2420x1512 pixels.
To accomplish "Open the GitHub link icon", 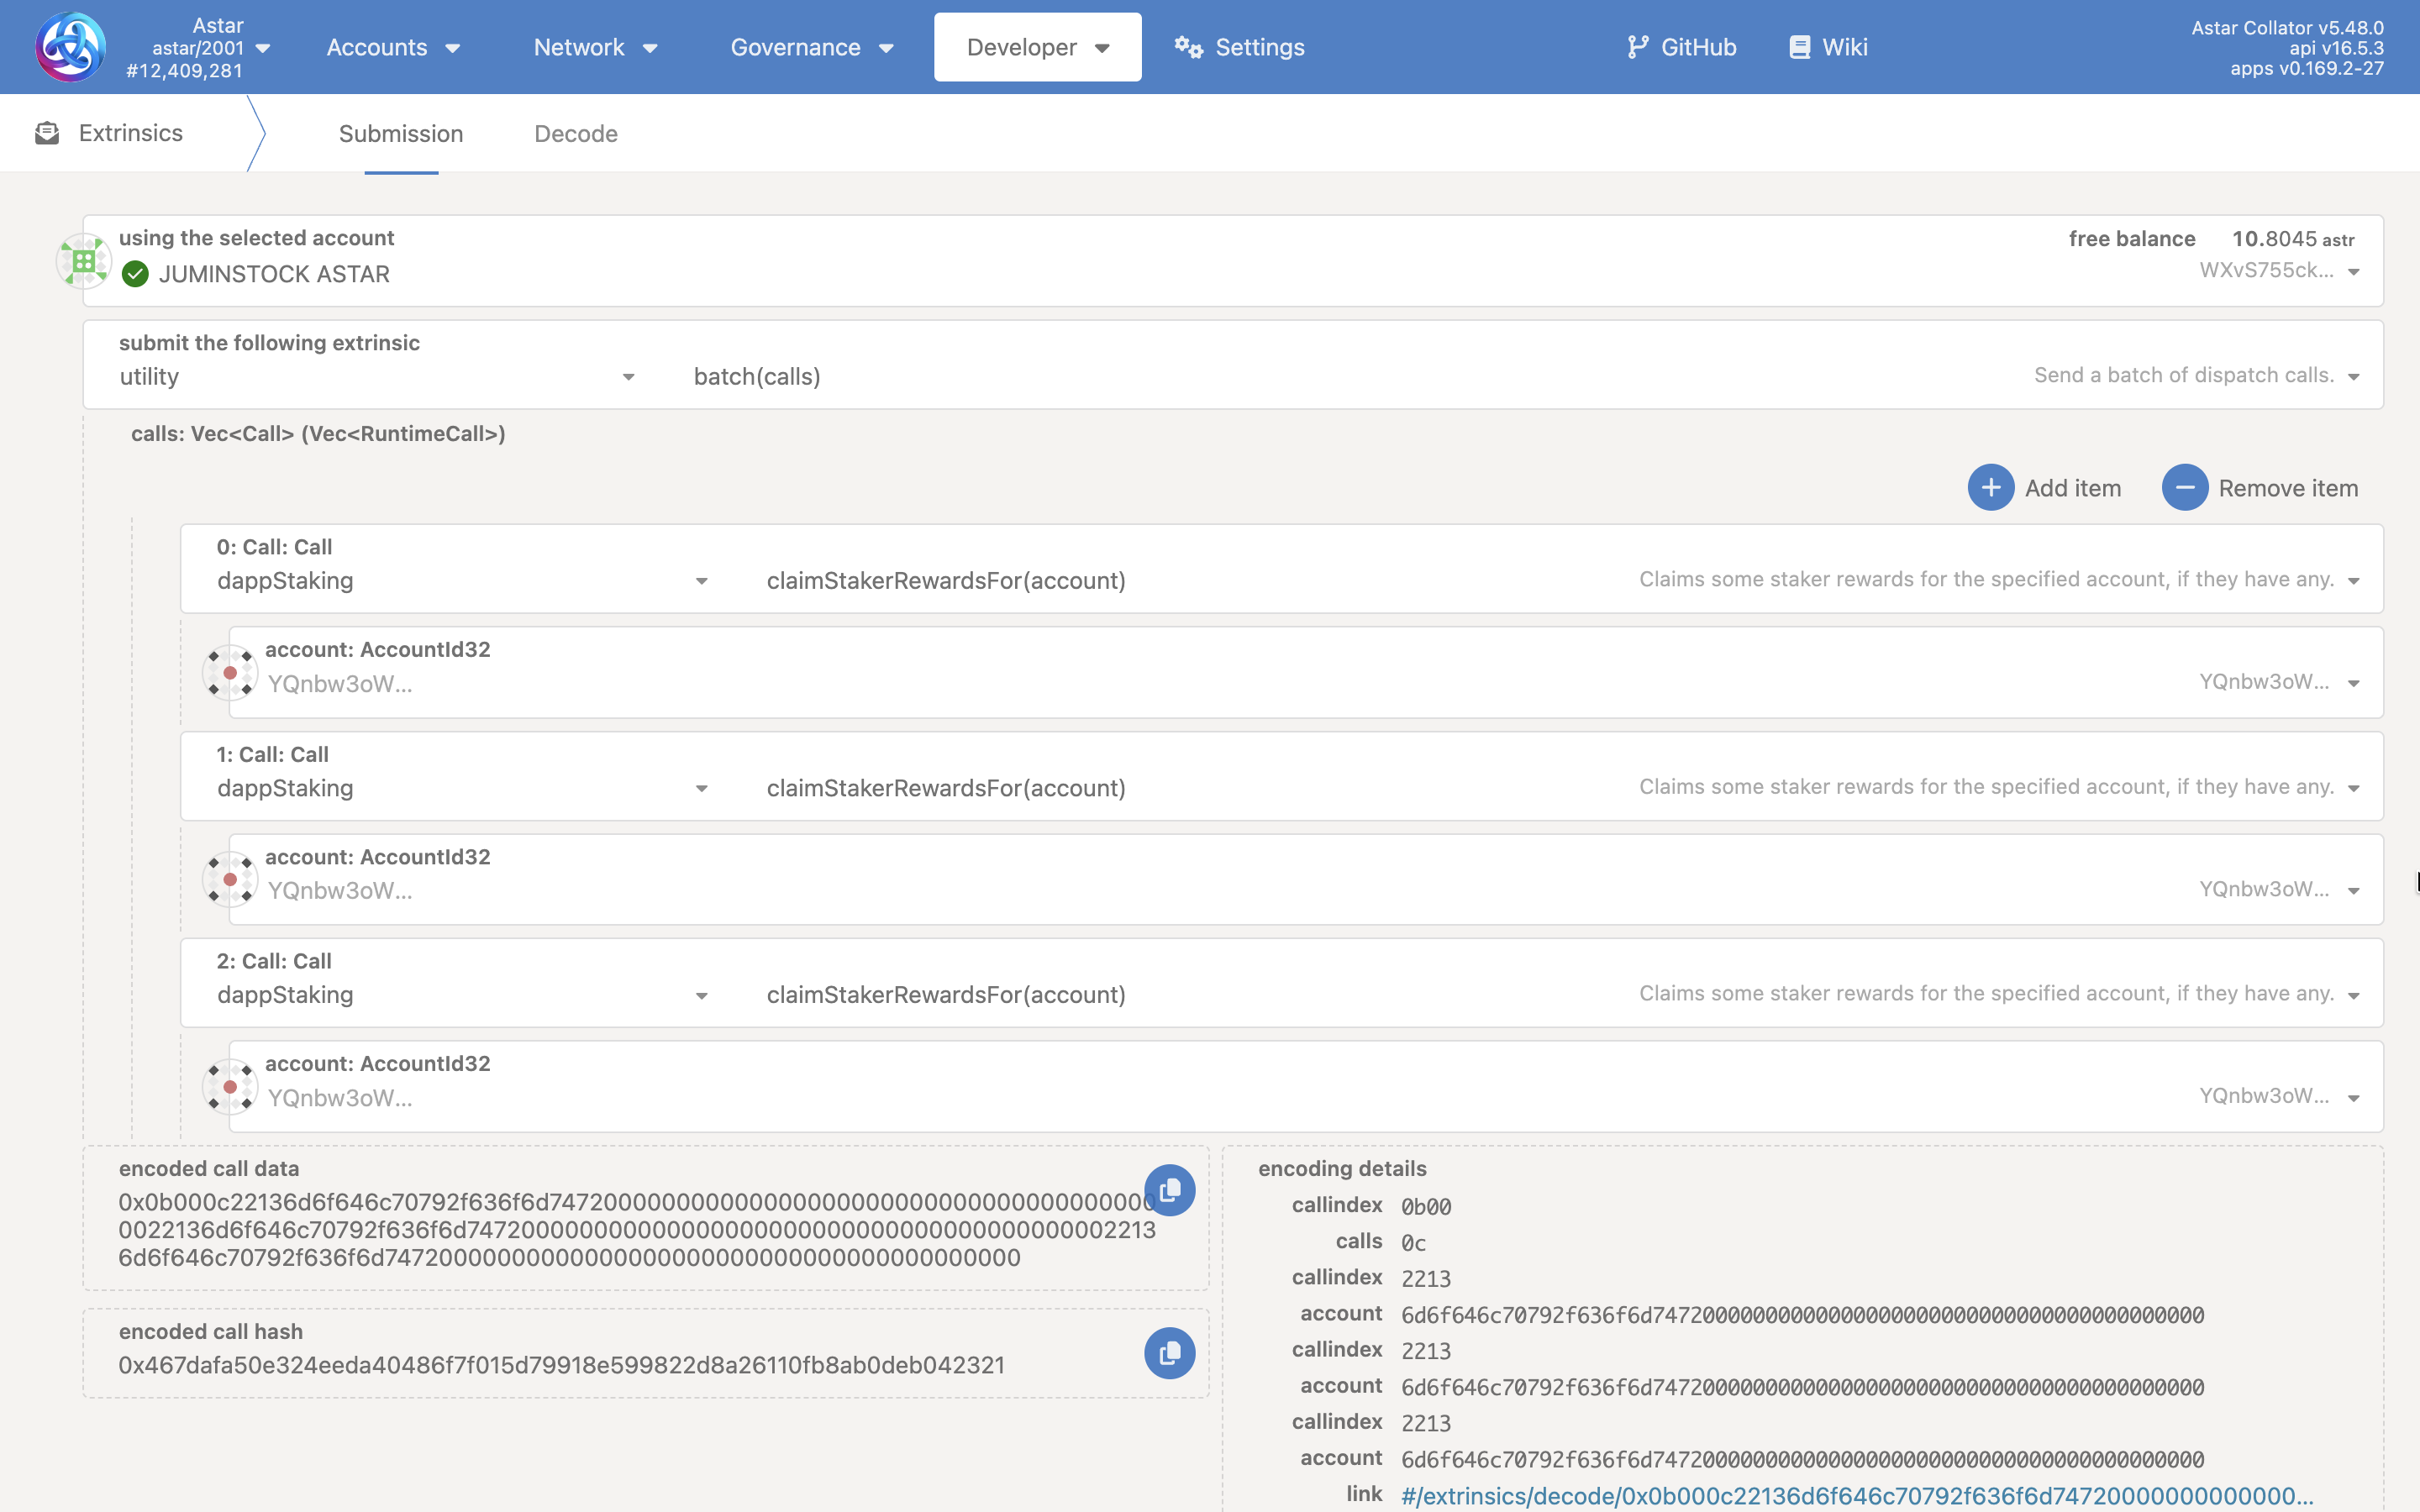I will (1637, 47).
